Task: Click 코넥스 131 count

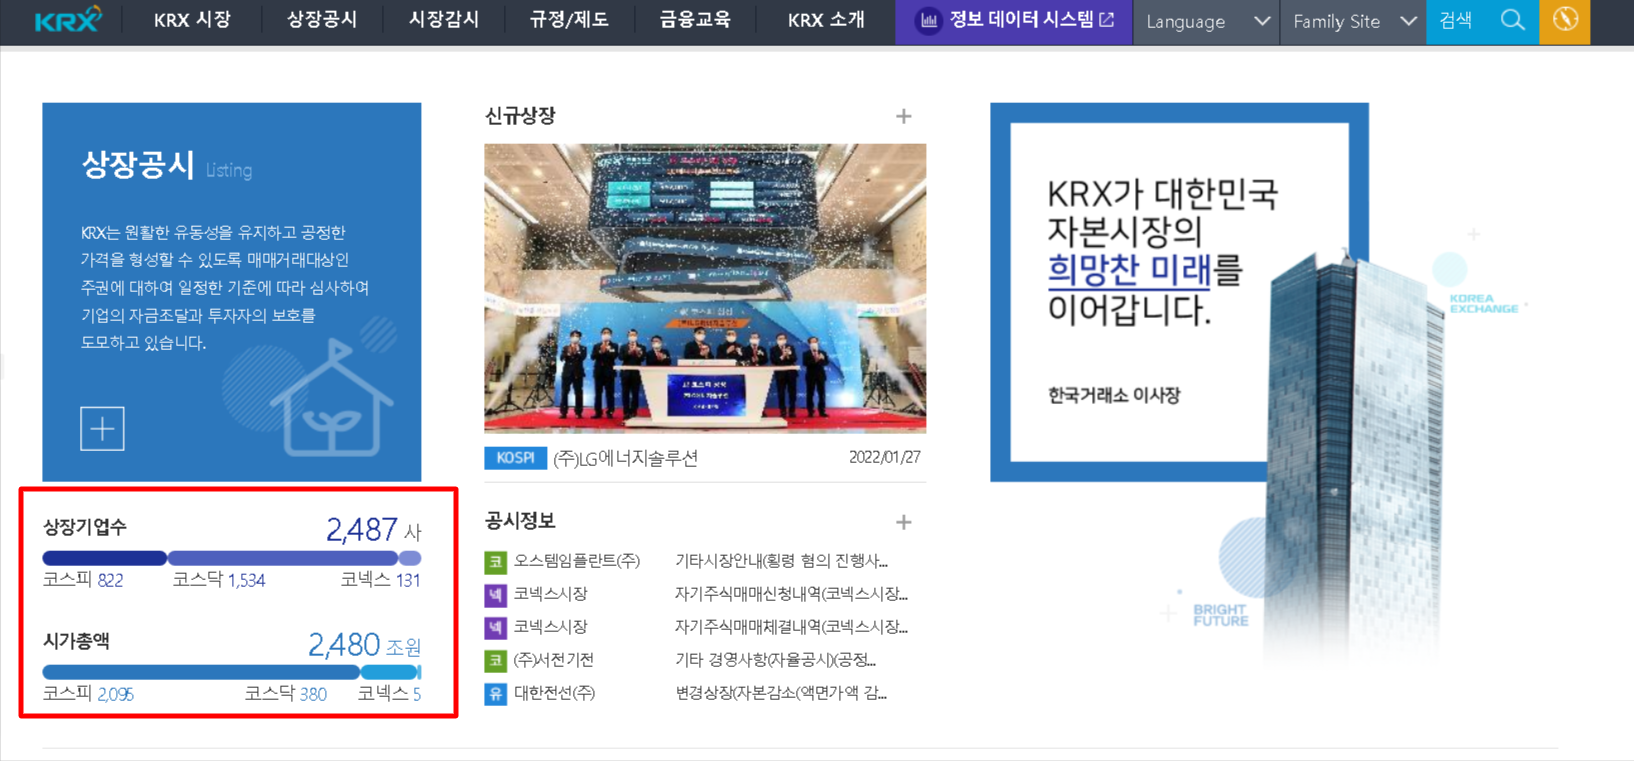Action: (380, 580)
